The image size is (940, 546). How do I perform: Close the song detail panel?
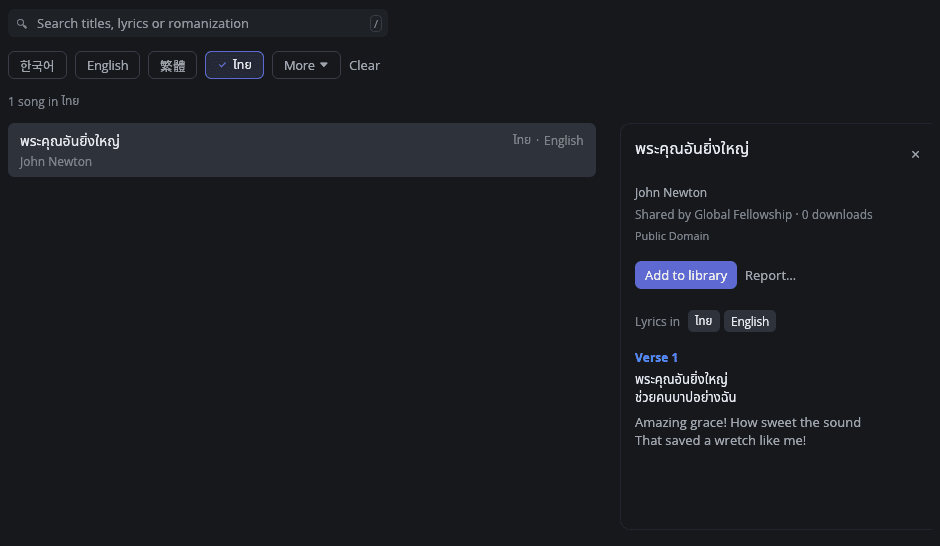coord(915,155)
